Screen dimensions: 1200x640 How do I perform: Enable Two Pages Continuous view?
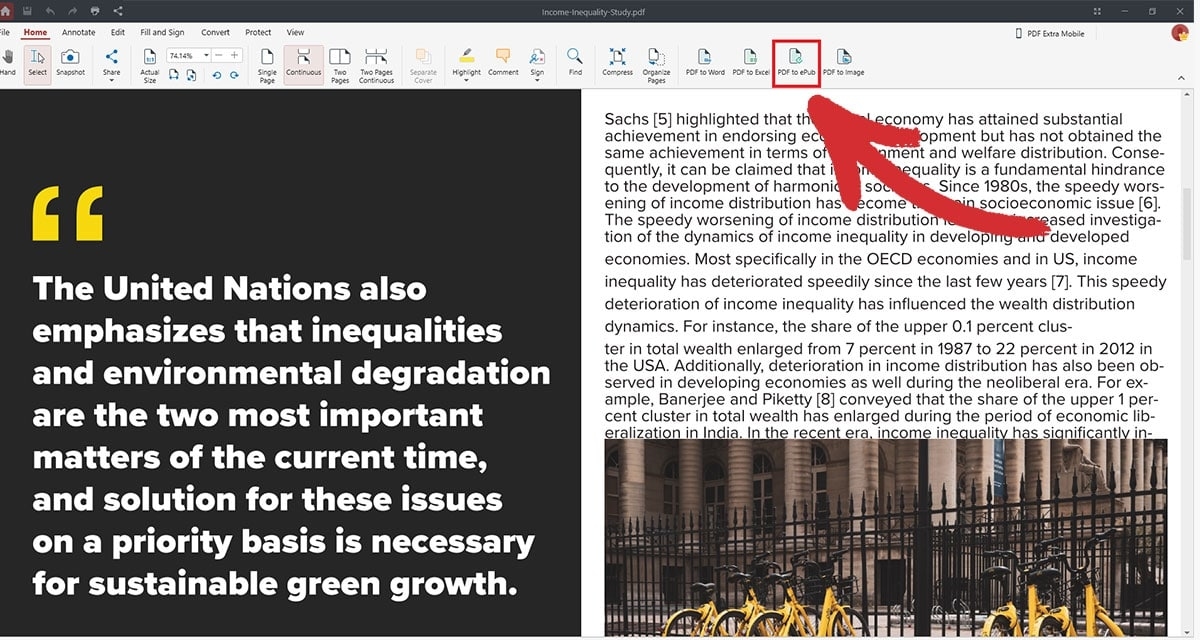(376, 64)
